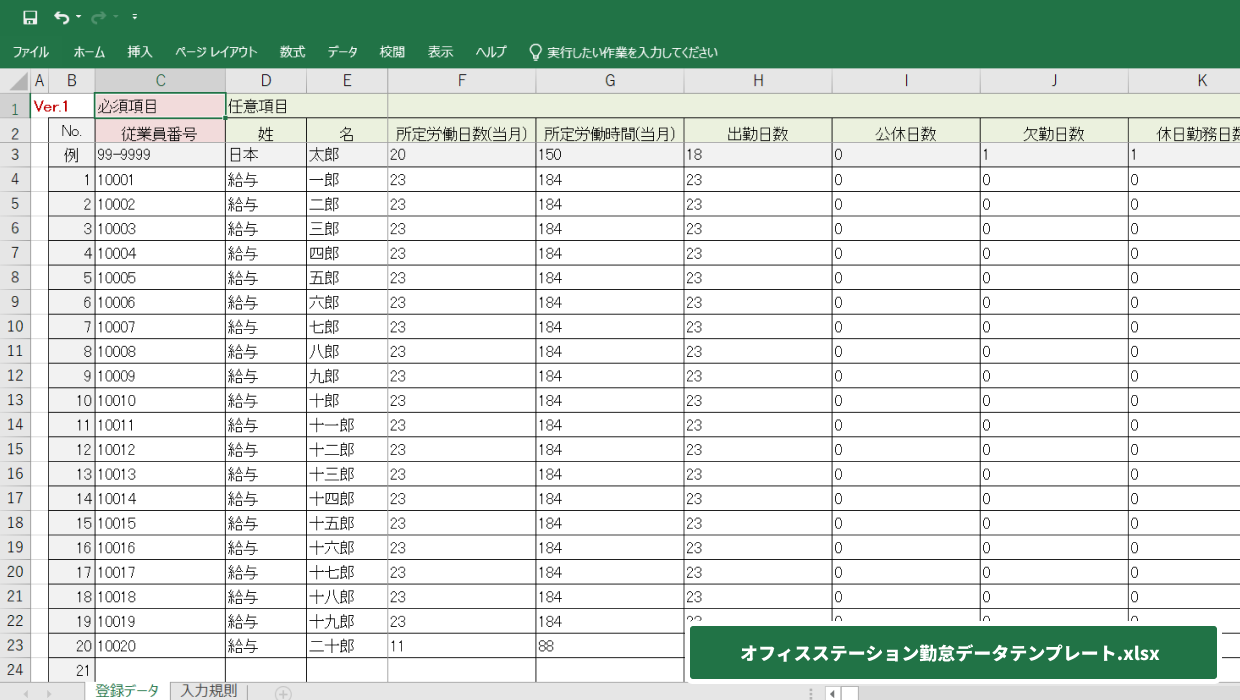Click the Undo arrow icon
1240x700 pixels.
pos(61,17)
